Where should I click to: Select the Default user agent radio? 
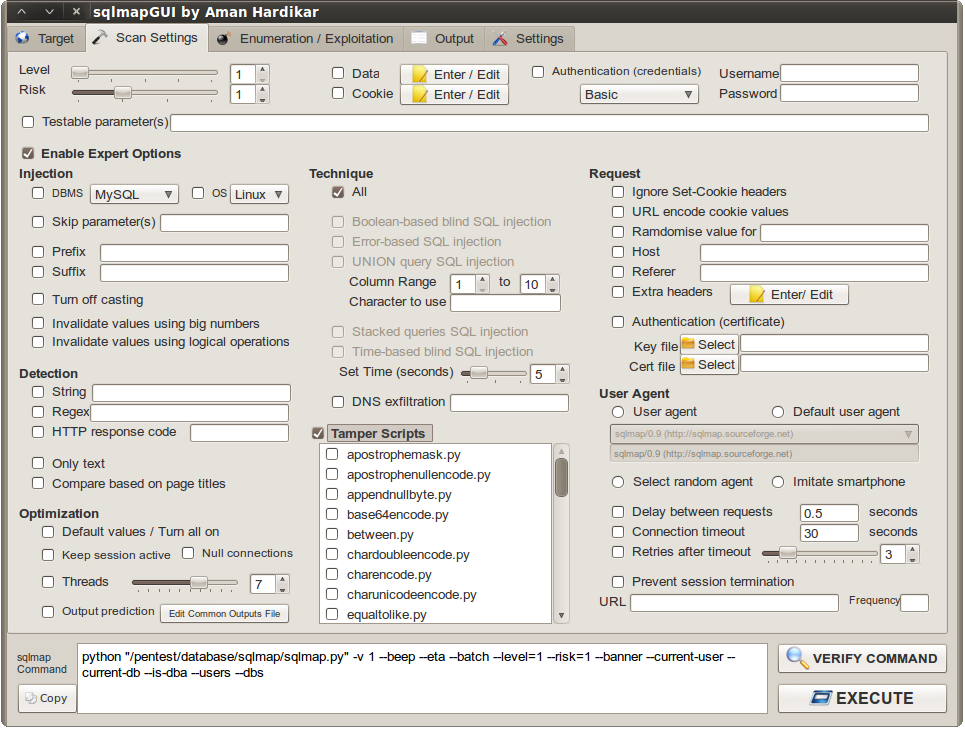click(x=778, y=412)
